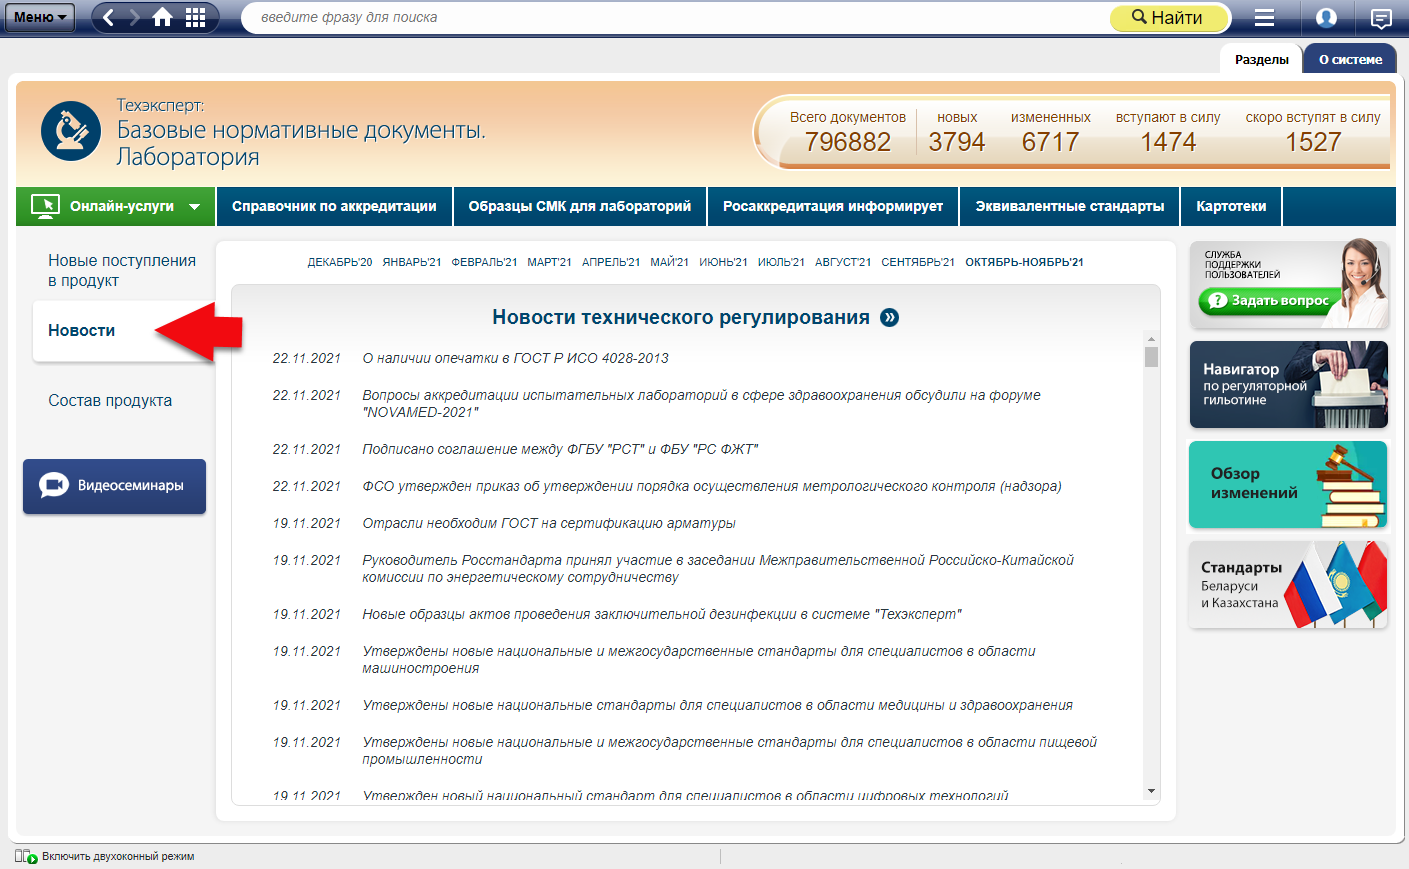Open Эквивалентные стандарты menu item

click(1070, 206)
